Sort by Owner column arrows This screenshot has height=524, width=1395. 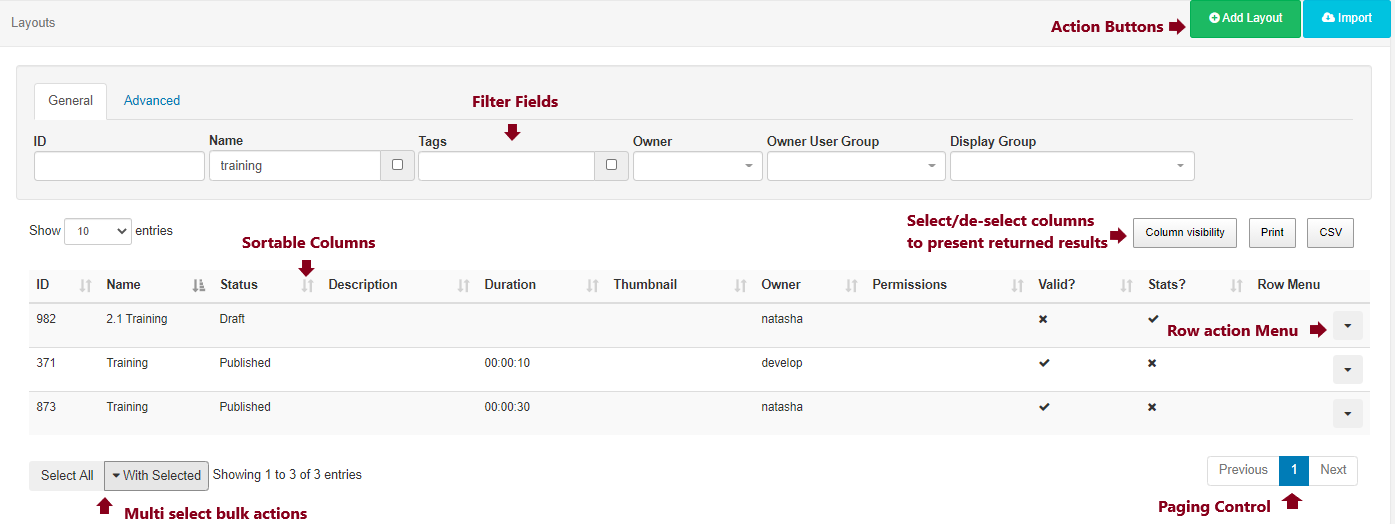pyautogui.click(x=851, y=286)
